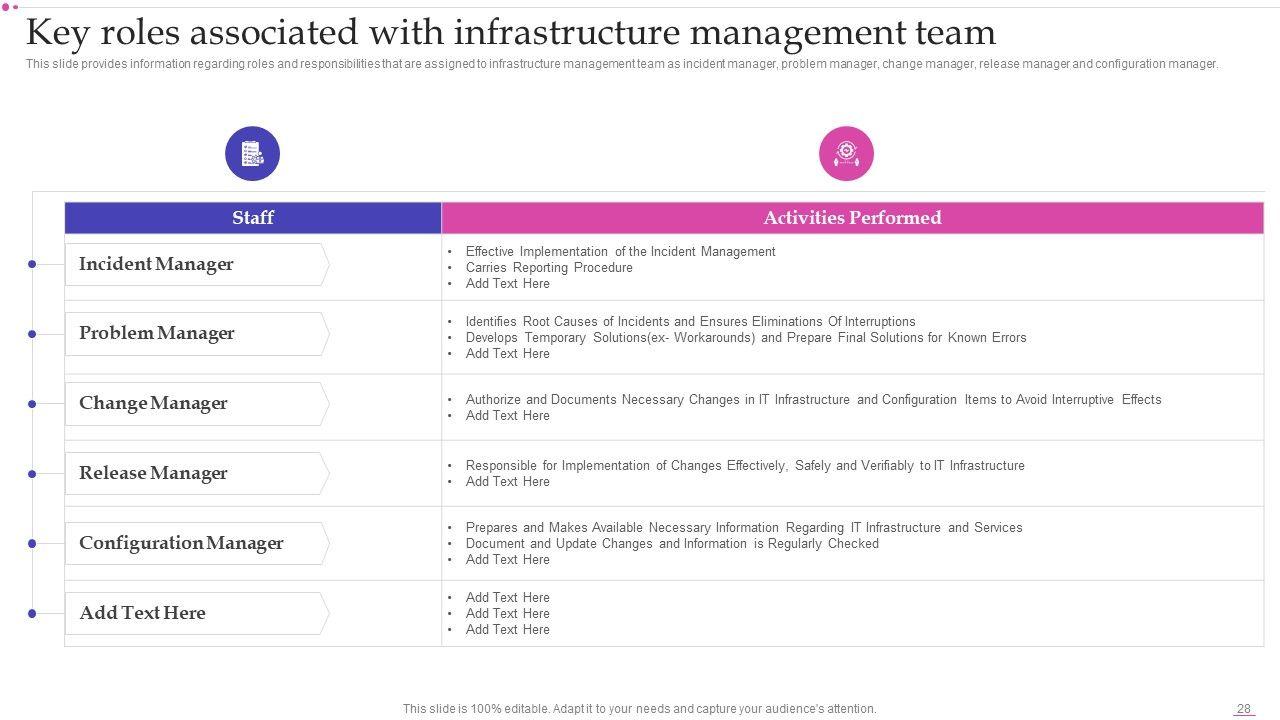
Task: Click the pink target icon above Activities
Action: (846, 154)
